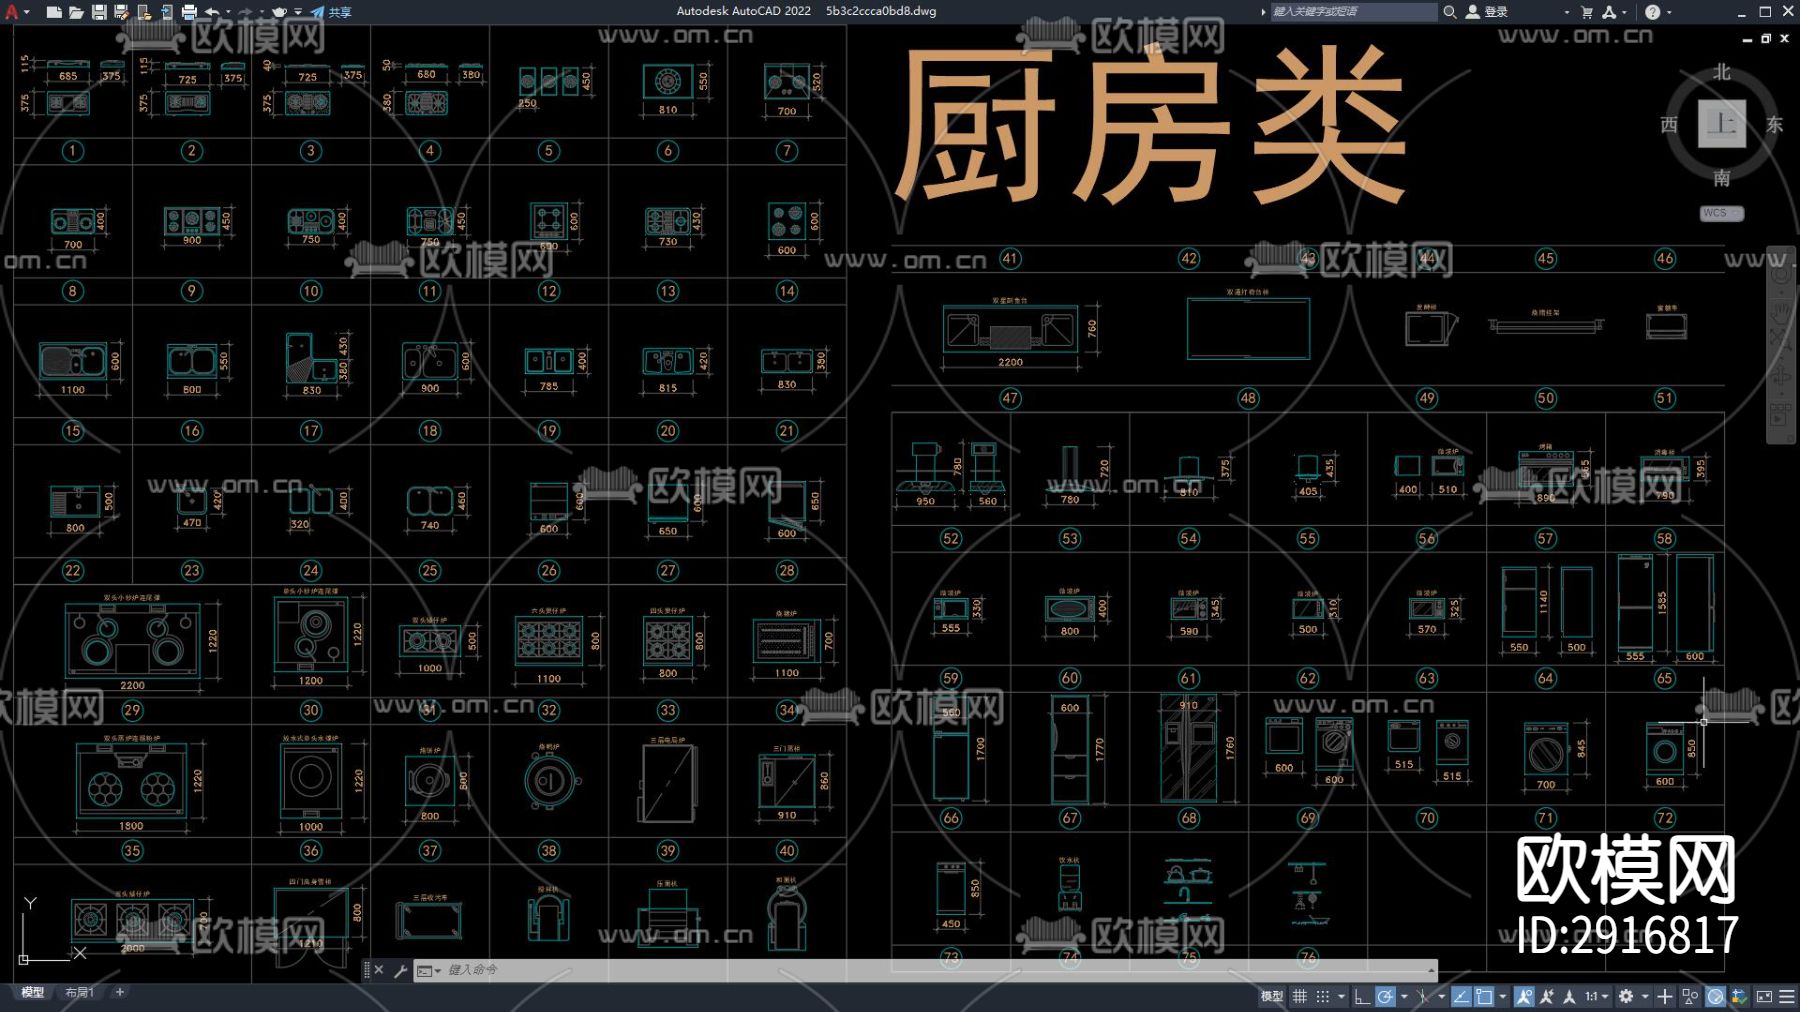Open command line customize wrench

coord(400,970)
